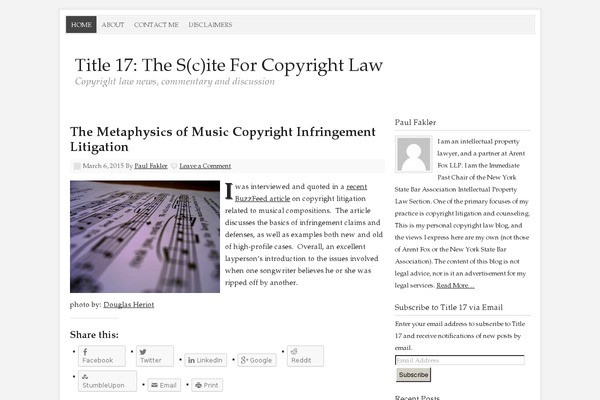Click the StumbleUpon logo icon
Image resolution: width=600 pixels, height=400 pixels.
click(x=85, y=377)
